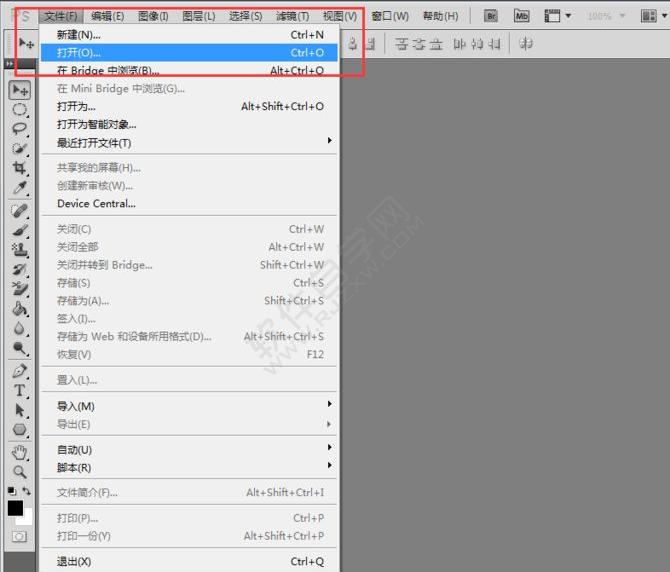Select the Dodge tool
This screenshot has width=670, height=572.
tap(20, 348)
